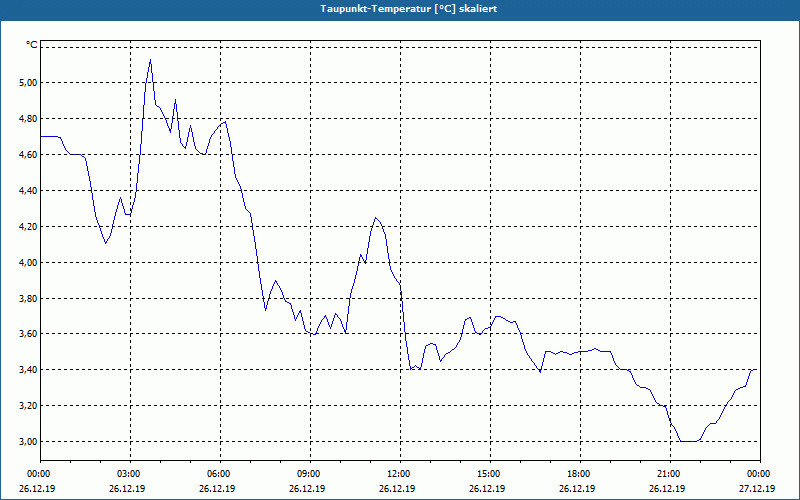Select the '4,80' y-axis label
800x500 pixels.
coord(29,119)
